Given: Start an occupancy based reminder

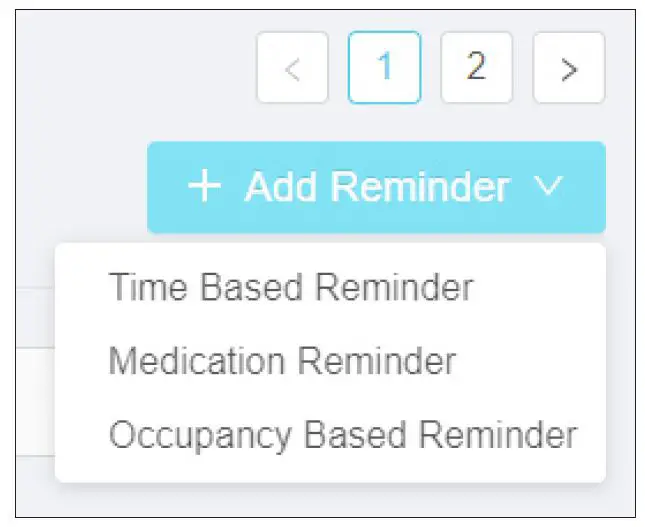Looking at the screenshot, I should click(x=342, y=435).
